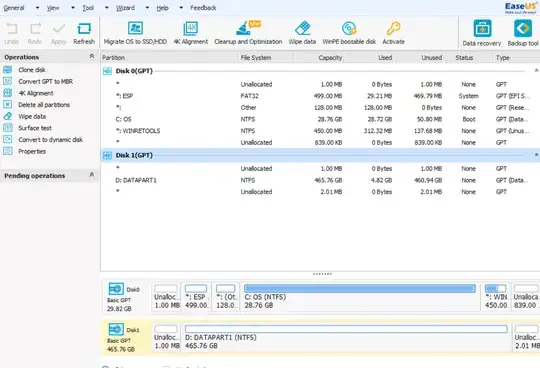Image resolution: width=540 pixels, height=368 pixels.
Task: Collapse the Disk 1(GPT) group
Action: [x=536, y=155]
